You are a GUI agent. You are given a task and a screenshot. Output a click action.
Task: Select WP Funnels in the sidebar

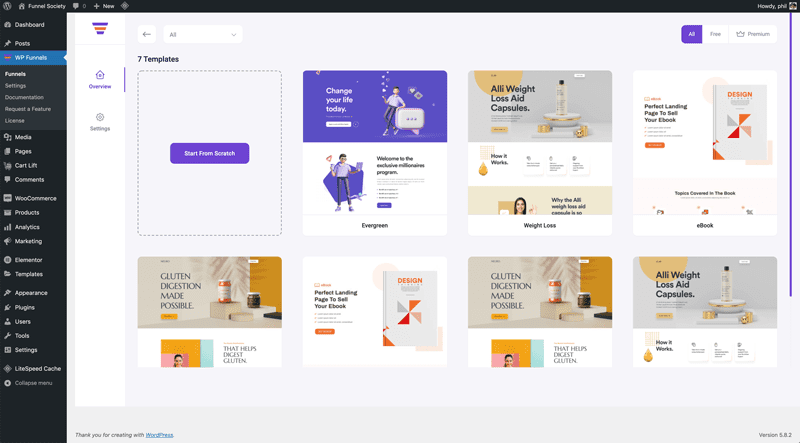(33, 58)
